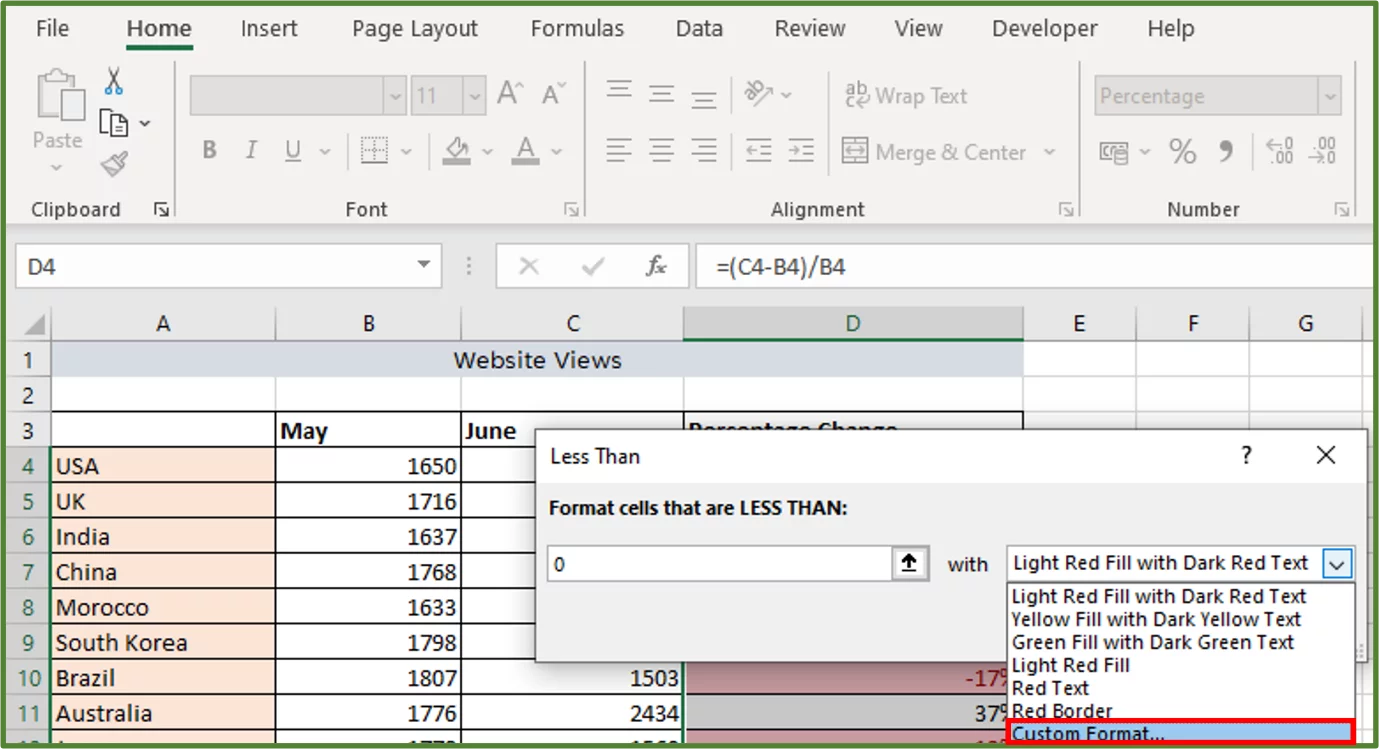Enable Wrap Text
The height and width of the screenshot is (749, 1379).
(x=906, y=95)
